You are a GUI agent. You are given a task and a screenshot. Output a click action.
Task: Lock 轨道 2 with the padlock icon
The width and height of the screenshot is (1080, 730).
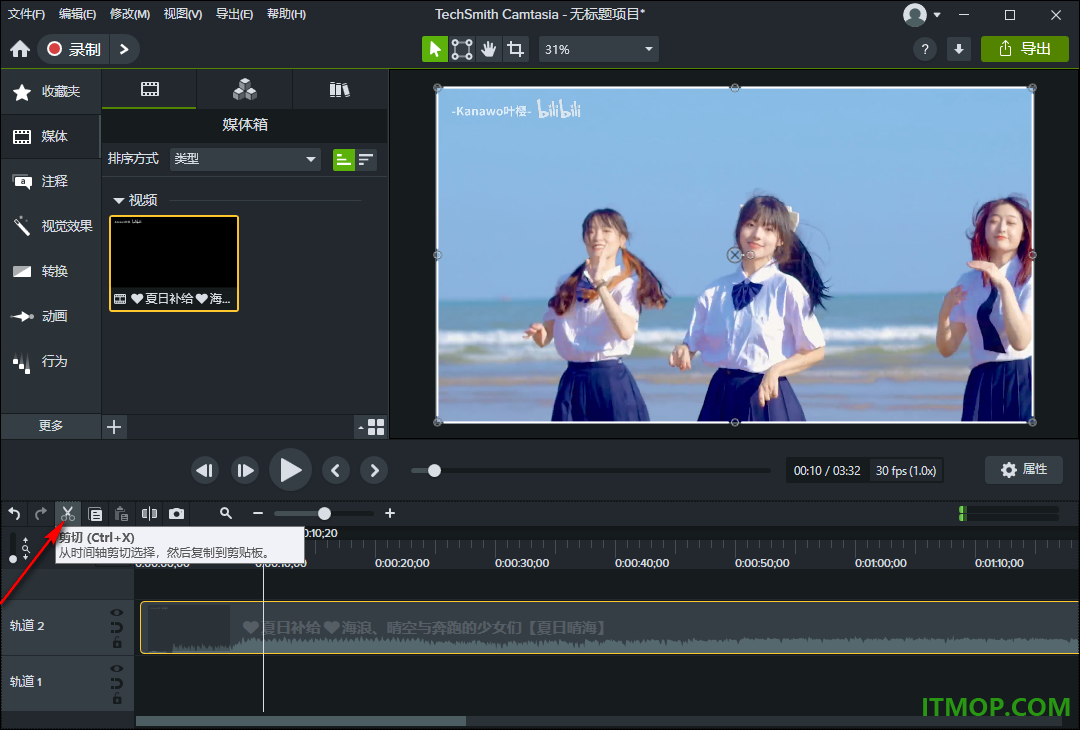[x=117, y=643]
